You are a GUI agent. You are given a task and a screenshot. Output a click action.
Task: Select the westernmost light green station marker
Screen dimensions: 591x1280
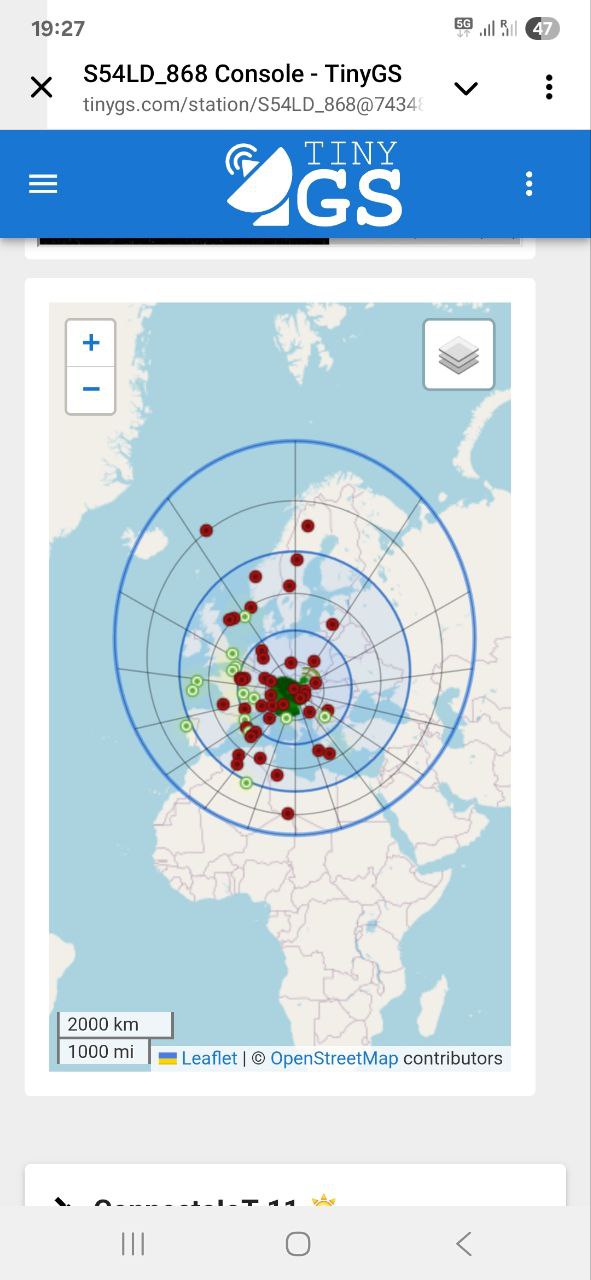coord(186,726)
